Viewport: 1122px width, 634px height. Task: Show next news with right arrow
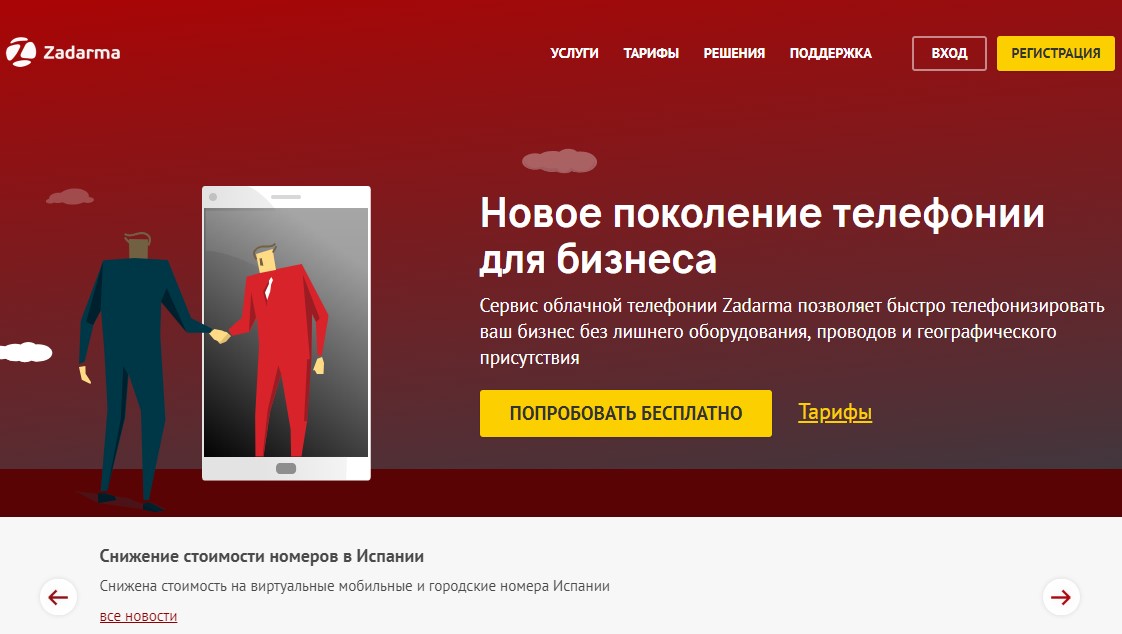pyautogui.click(x=1060, y=597)
